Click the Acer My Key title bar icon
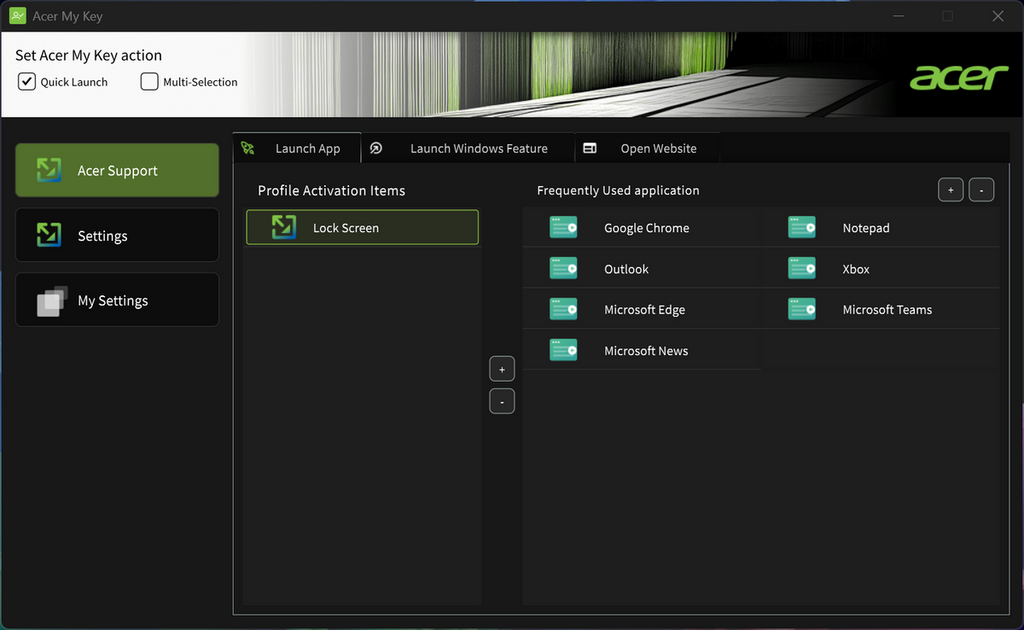1024x630 pixels. [x=18, y=16]
